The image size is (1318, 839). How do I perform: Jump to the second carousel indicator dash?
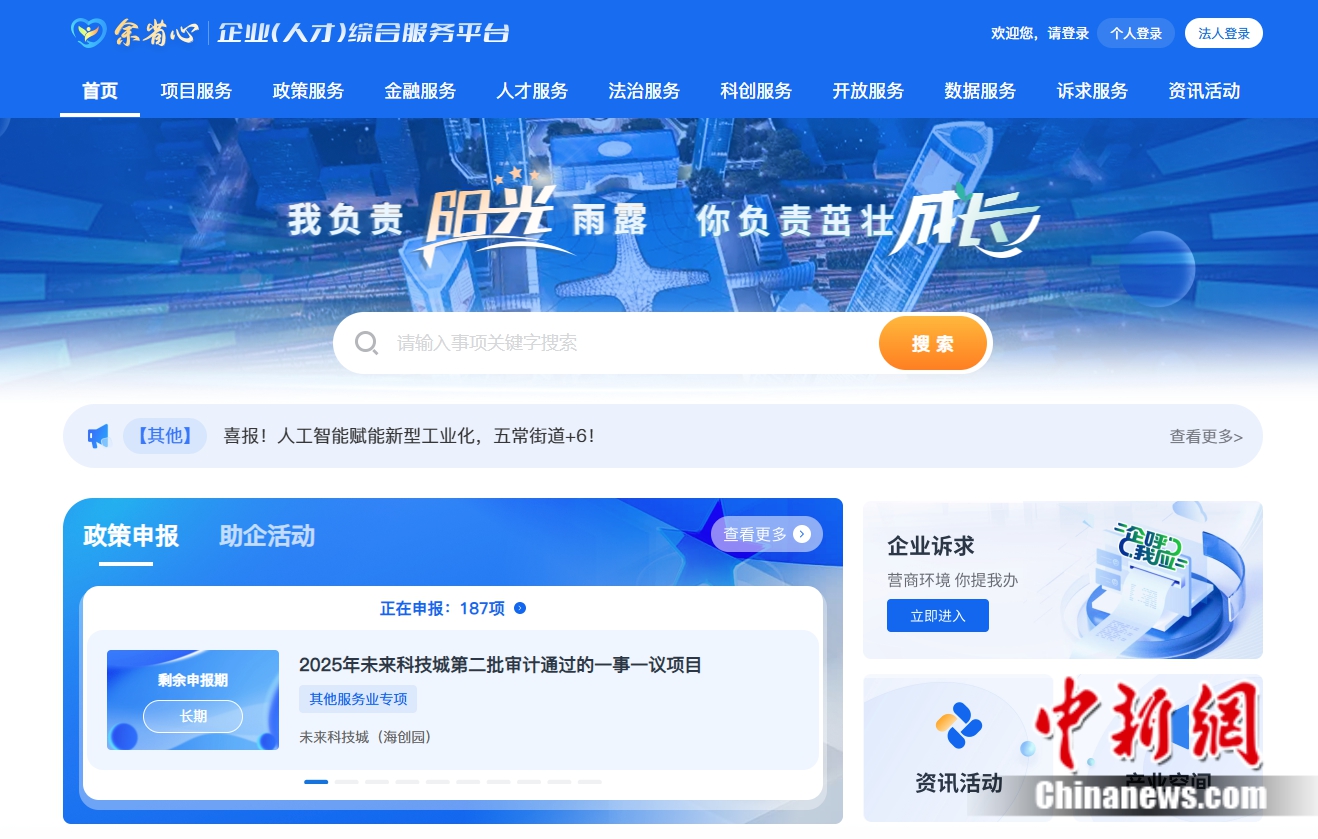click(346, 781)
